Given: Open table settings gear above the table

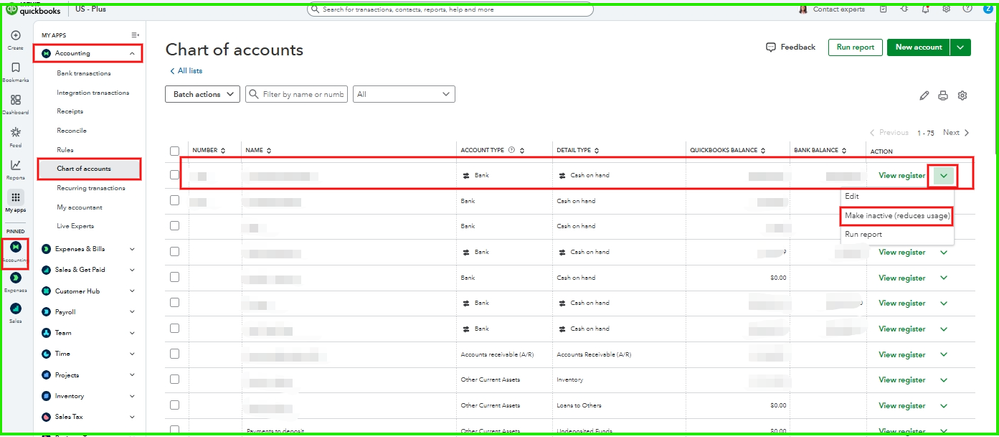Looking at the screenshot, I should coord(963,96).
